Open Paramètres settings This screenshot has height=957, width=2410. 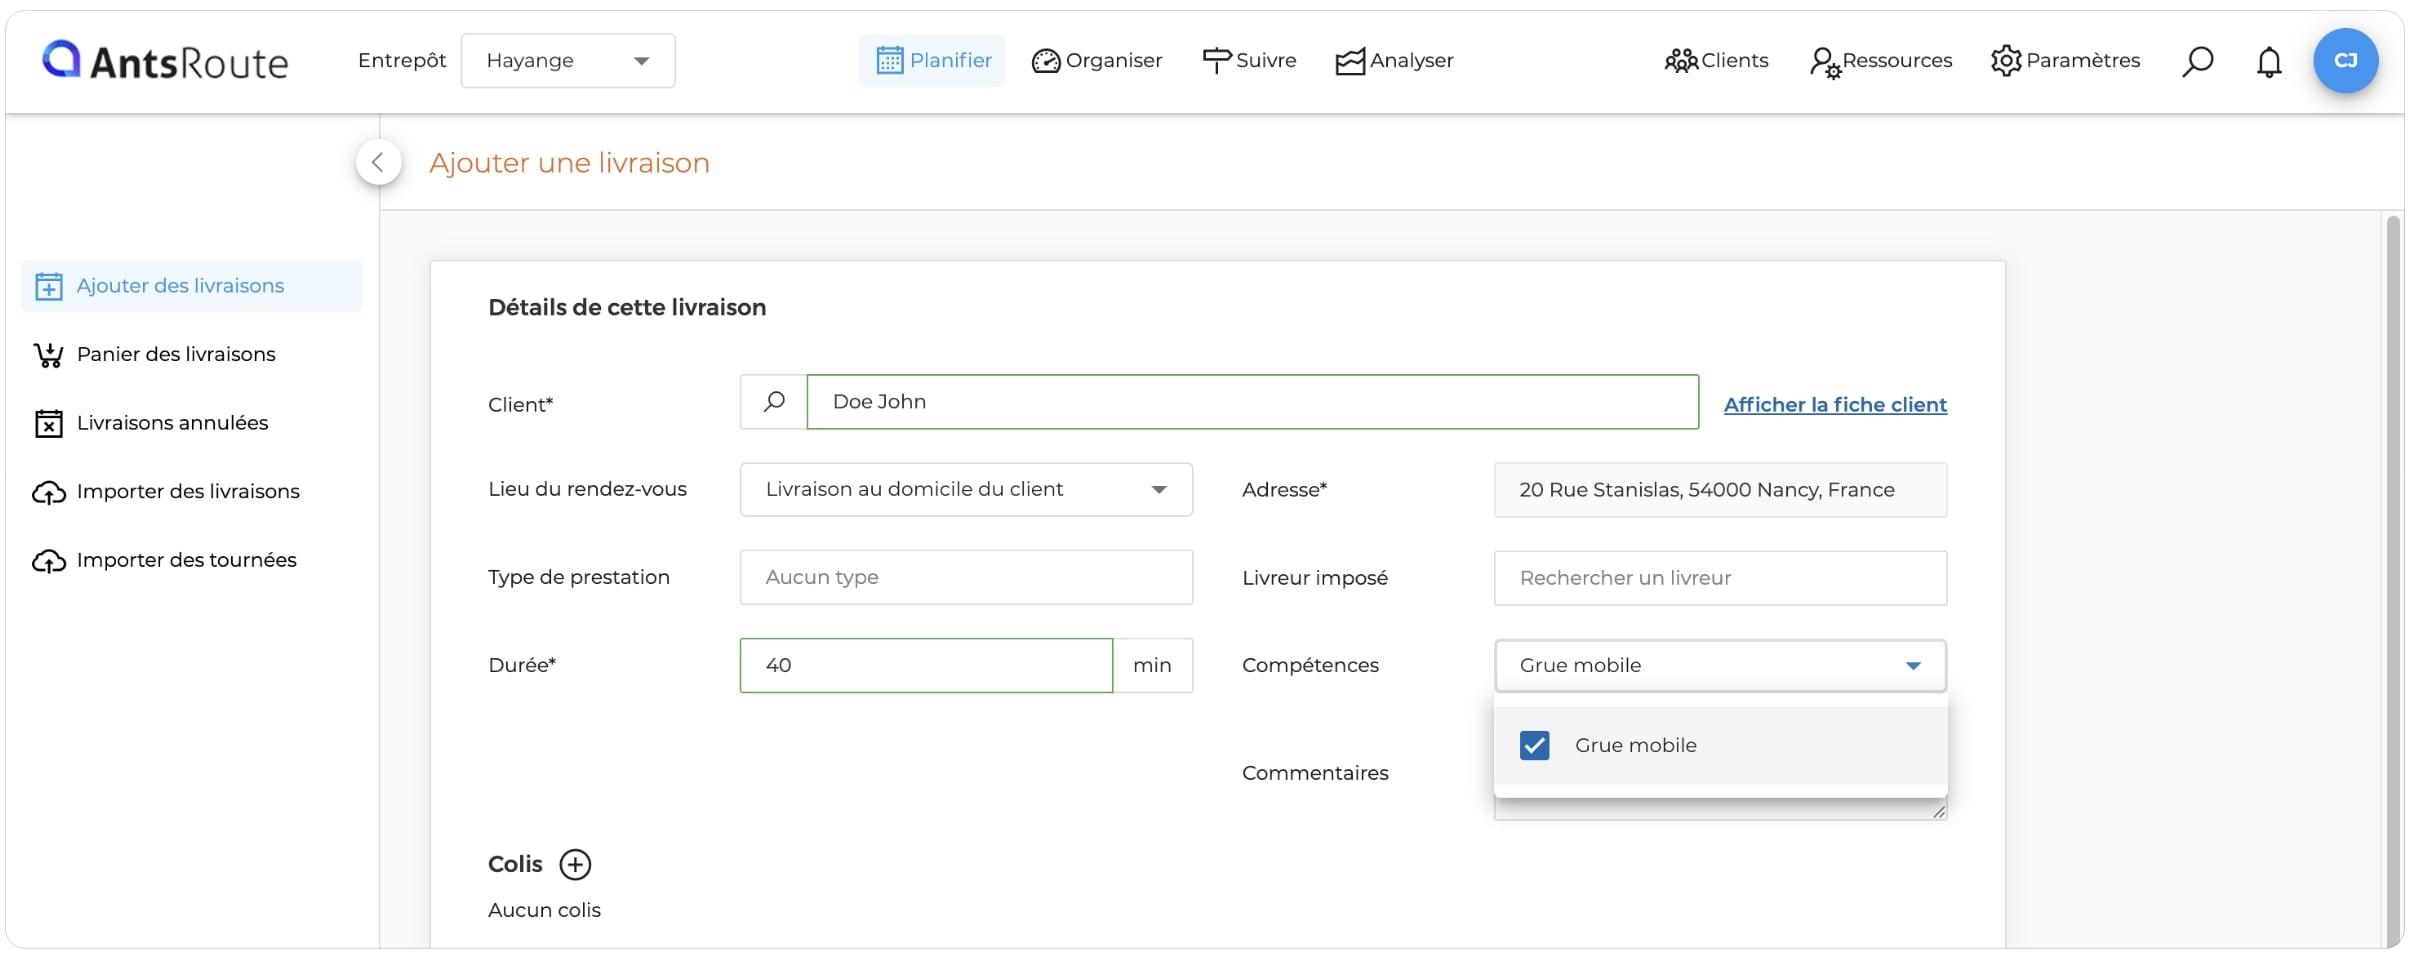(x=2065, y=61)
